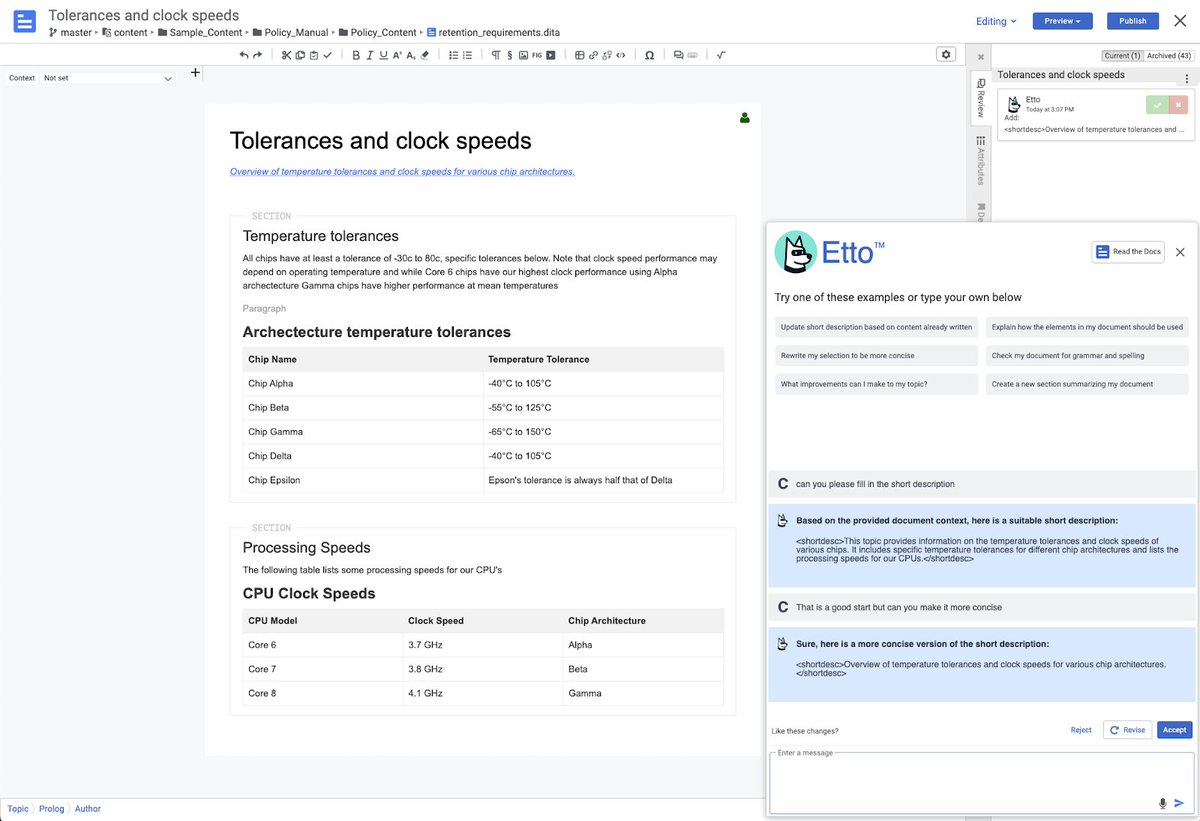This screenshot has height=821, width=1200.
Task: Choose 'Check my document for grammar' prompt
Action: pyautogui.click(x=1087, y=356)
